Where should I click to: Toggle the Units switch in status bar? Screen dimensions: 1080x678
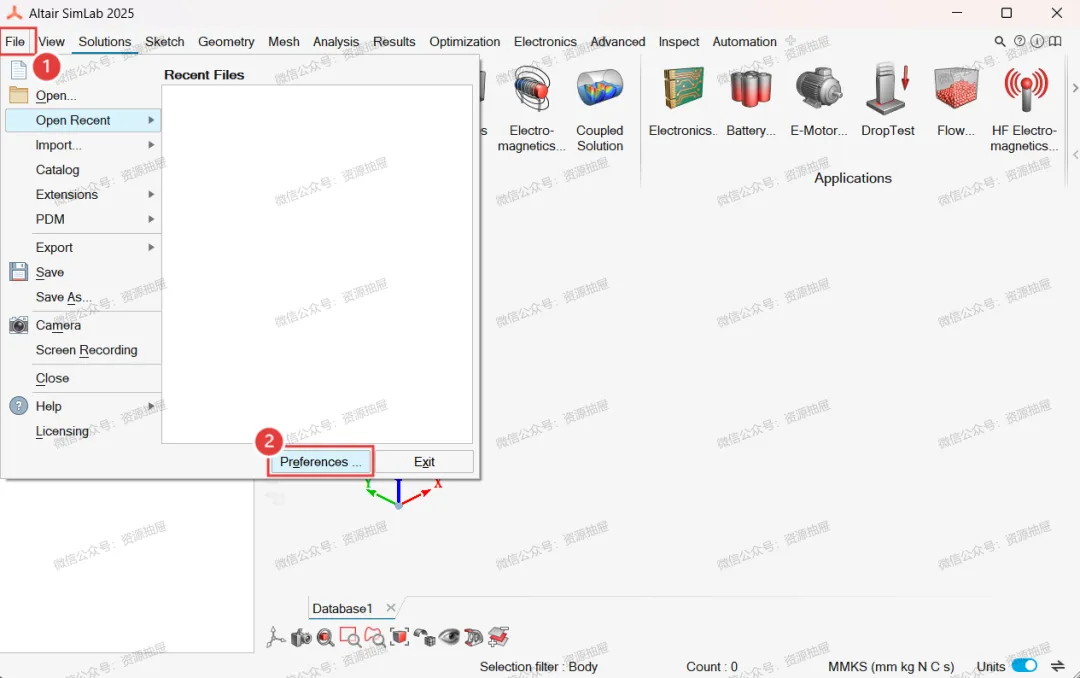[1024, 666]
